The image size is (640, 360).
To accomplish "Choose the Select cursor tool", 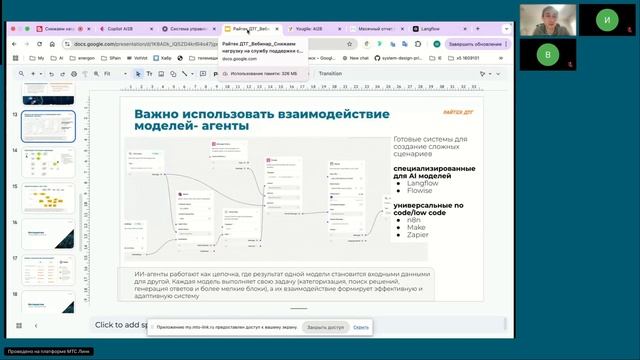I will [x=138, y=74].
